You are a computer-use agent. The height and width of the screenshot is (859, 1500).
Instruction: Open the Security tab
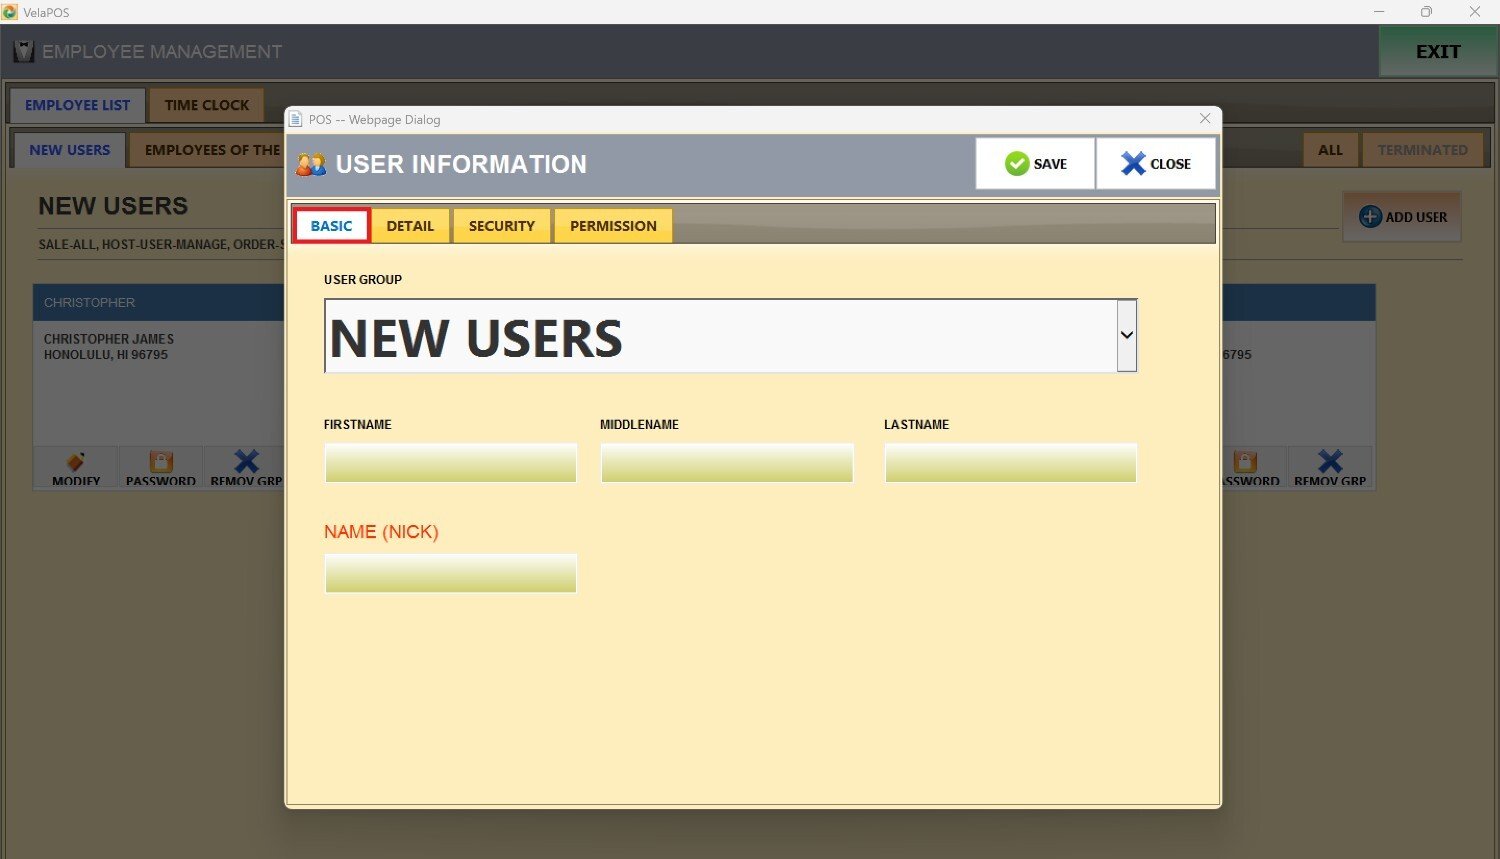tap(501, 226)
